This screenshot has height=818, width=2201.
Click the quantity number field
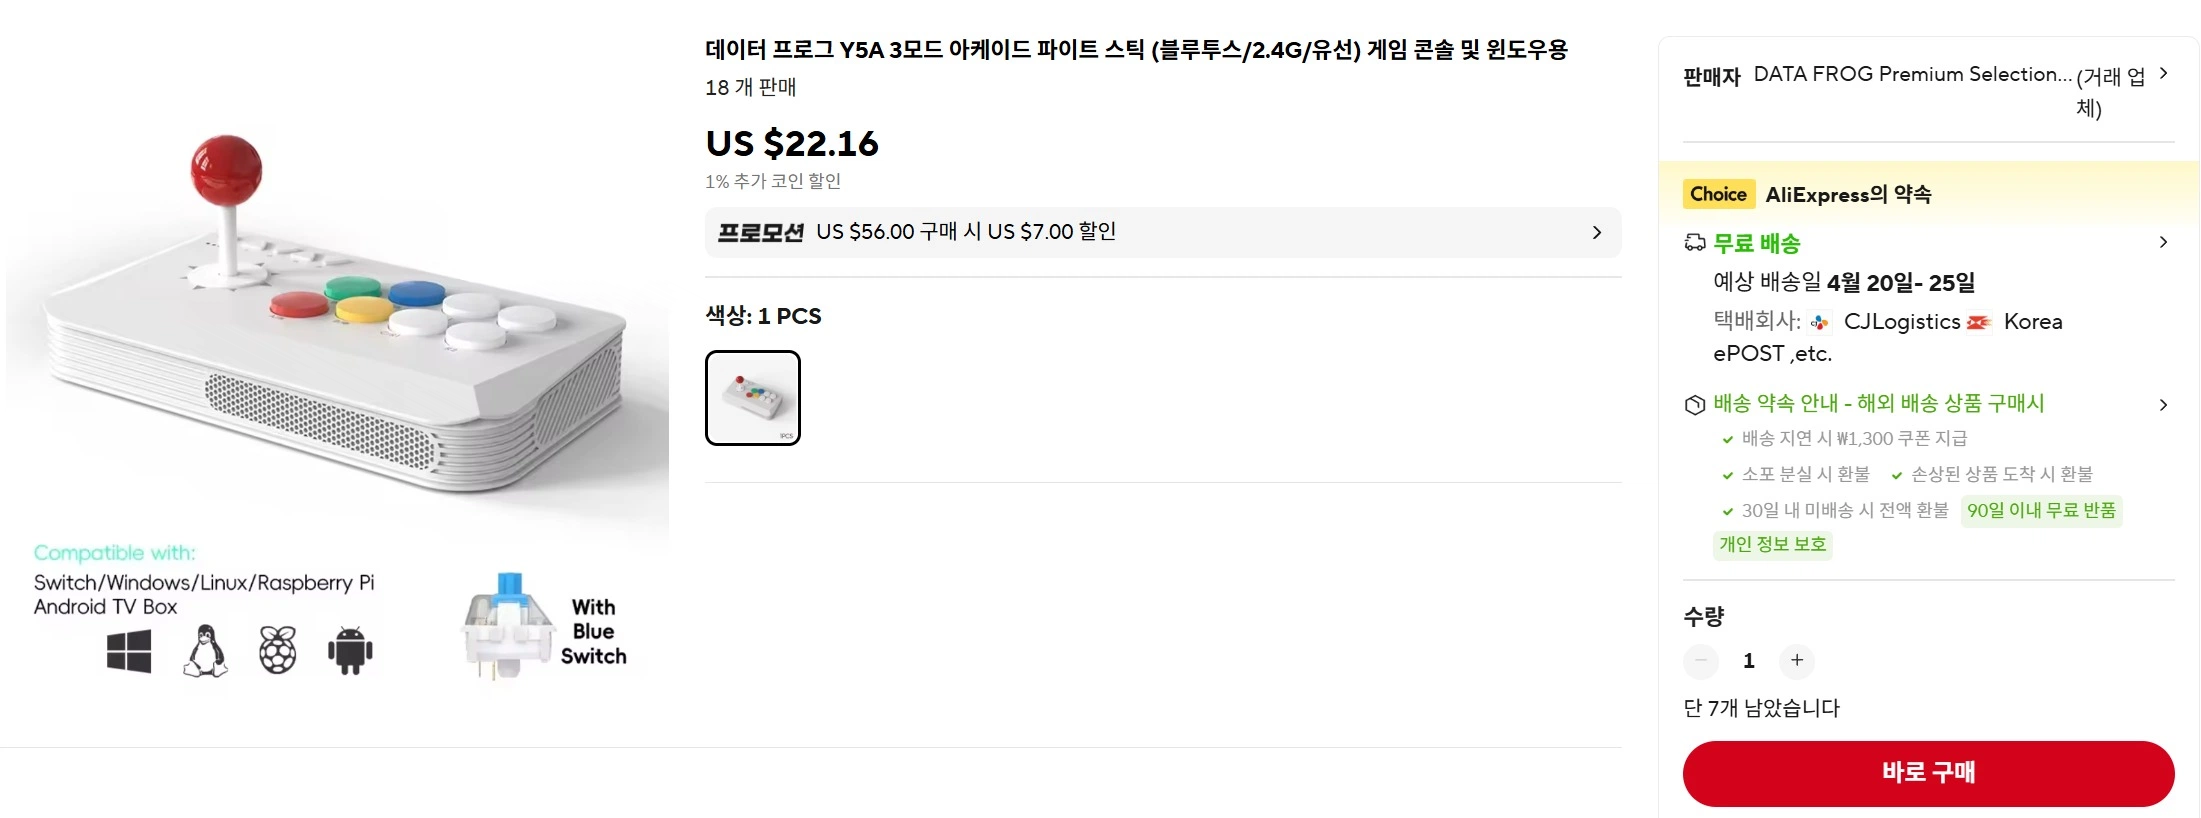1749,660
